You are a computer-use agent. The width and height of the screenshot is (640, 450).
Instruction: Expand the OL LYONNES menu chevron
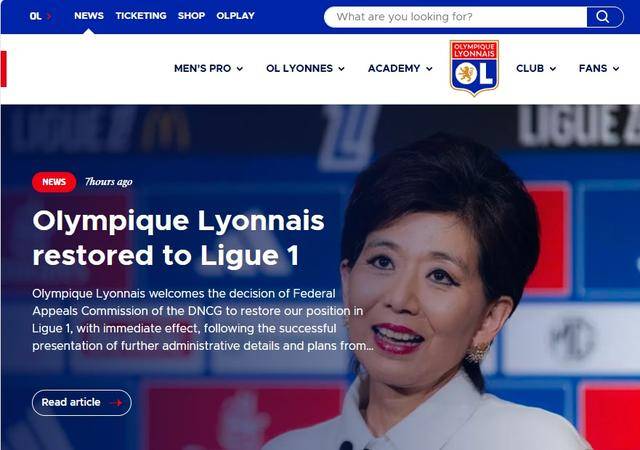coord(341,69)
